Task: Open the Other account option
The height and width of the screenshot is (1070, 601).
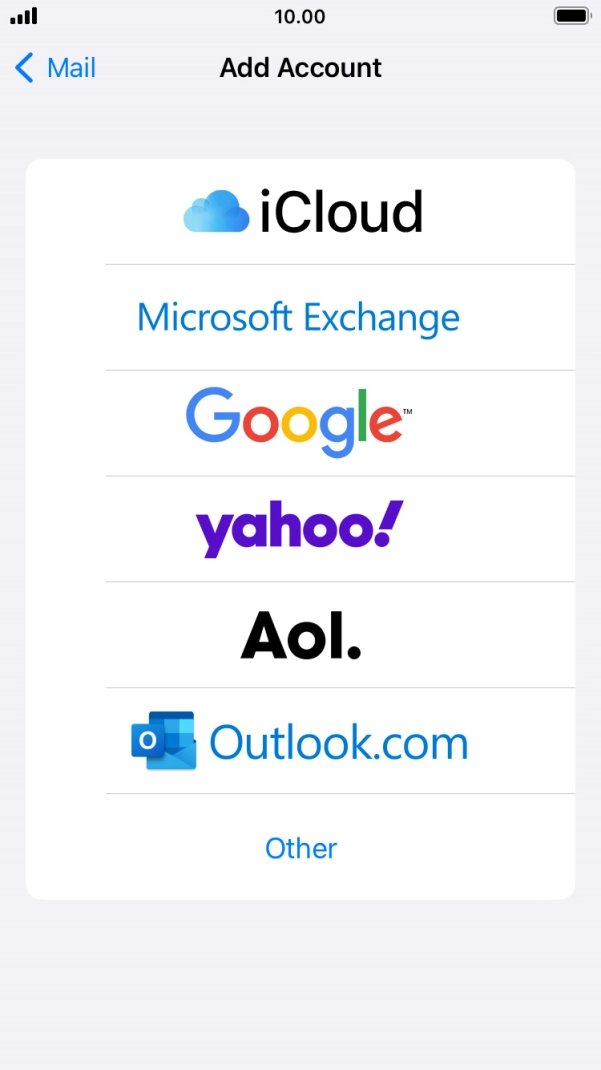Action: (301, 848)
